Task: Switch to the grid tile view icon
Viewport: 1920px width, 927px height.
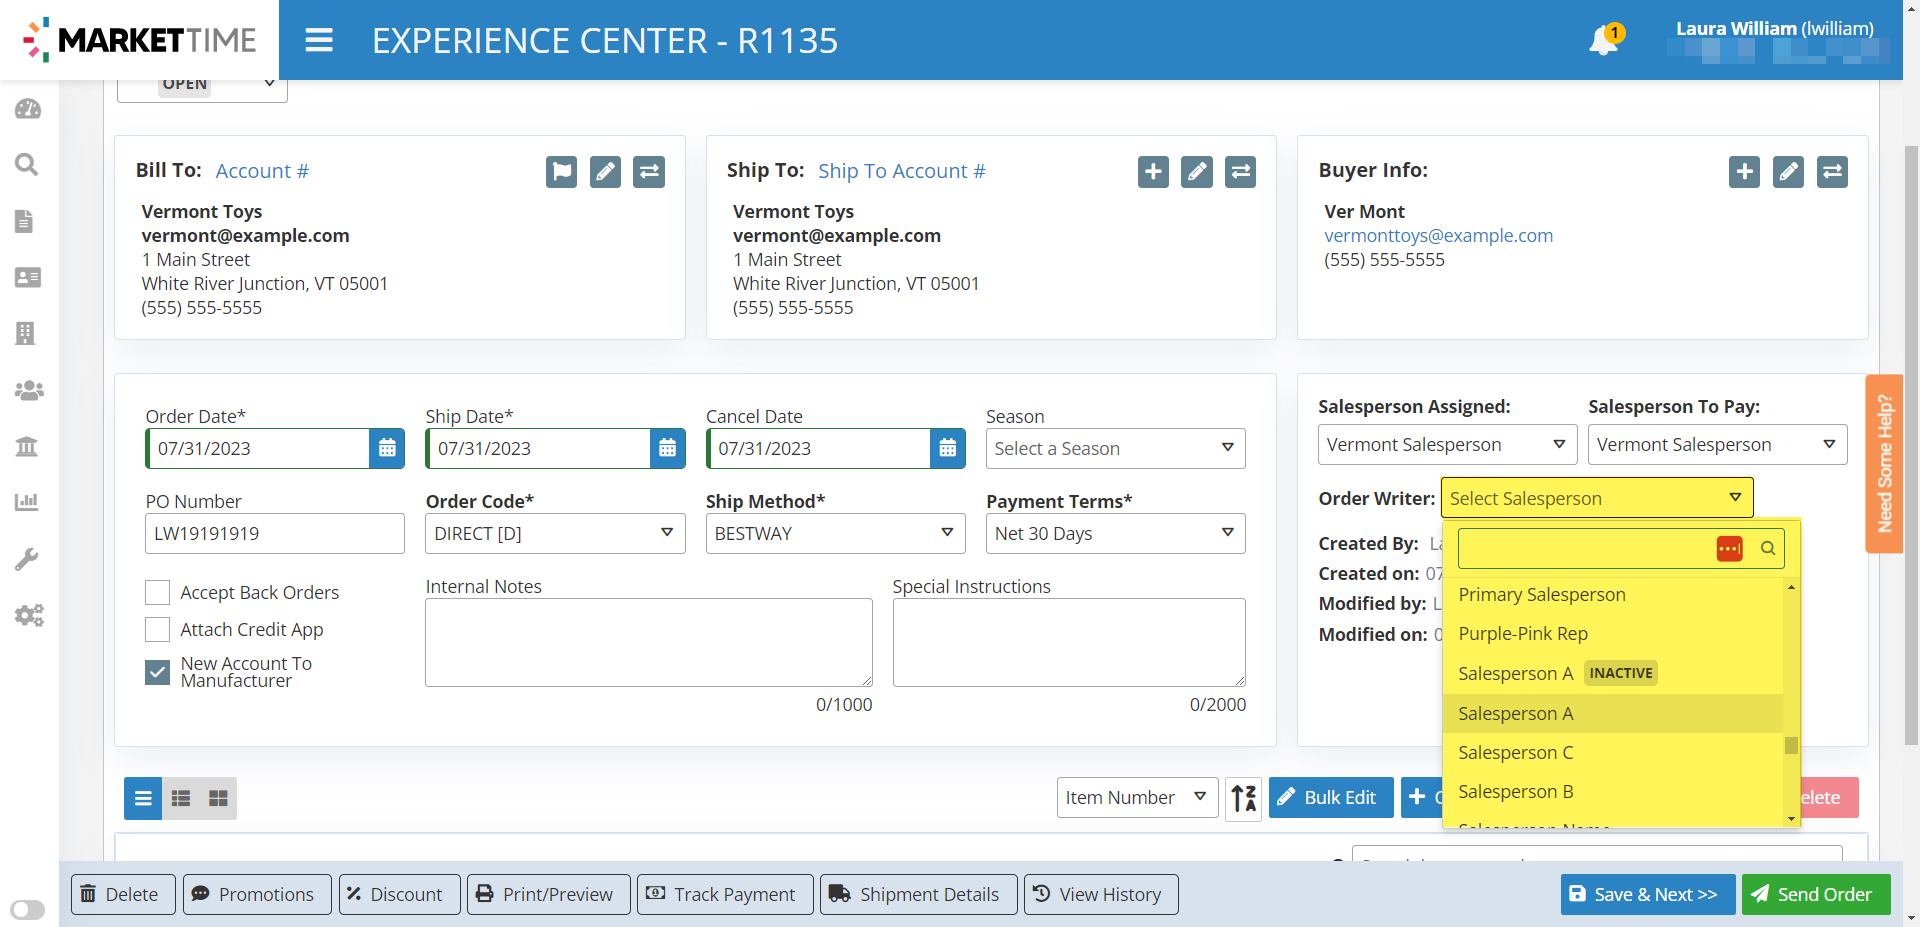Action: coord(218,798)
